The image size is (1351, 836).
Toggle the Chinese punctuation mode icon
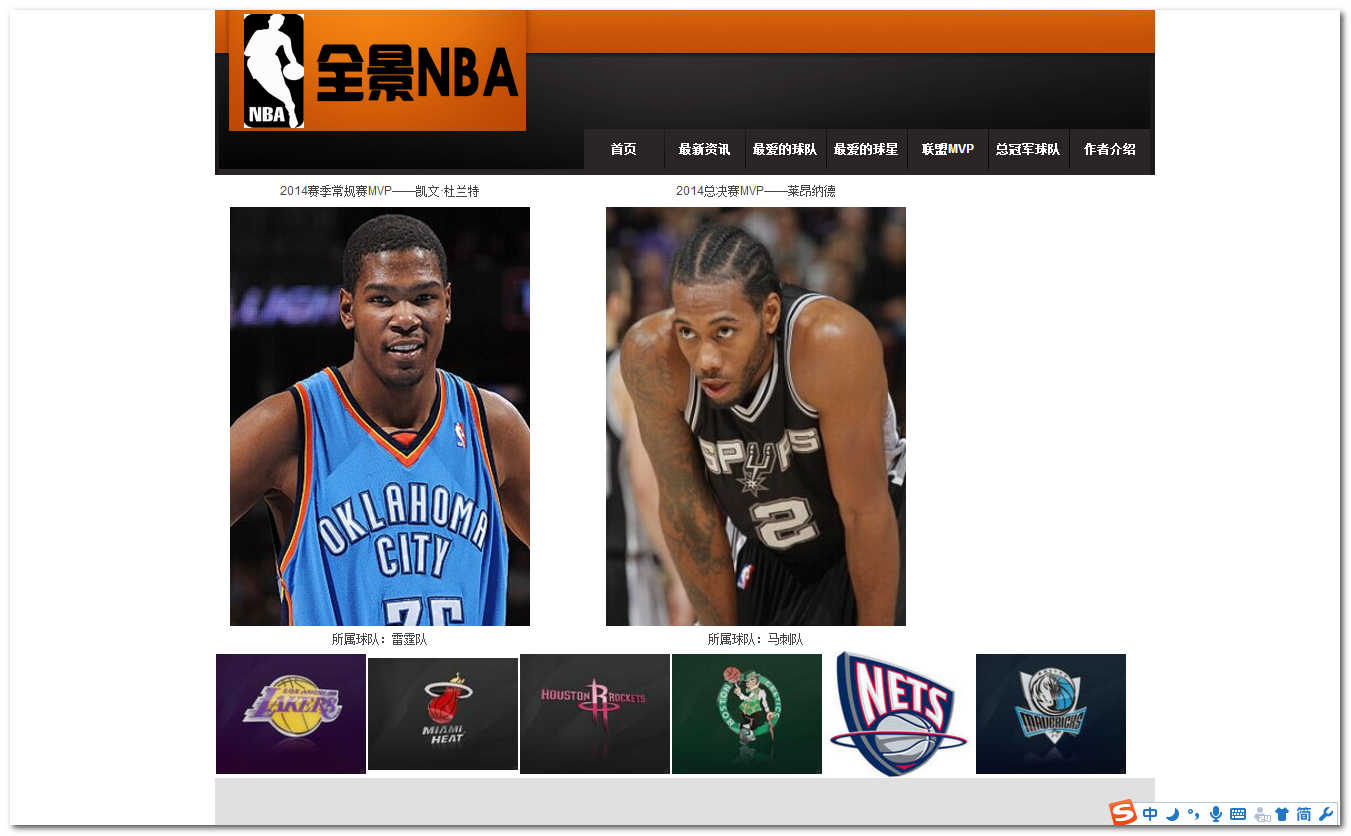1194,814
